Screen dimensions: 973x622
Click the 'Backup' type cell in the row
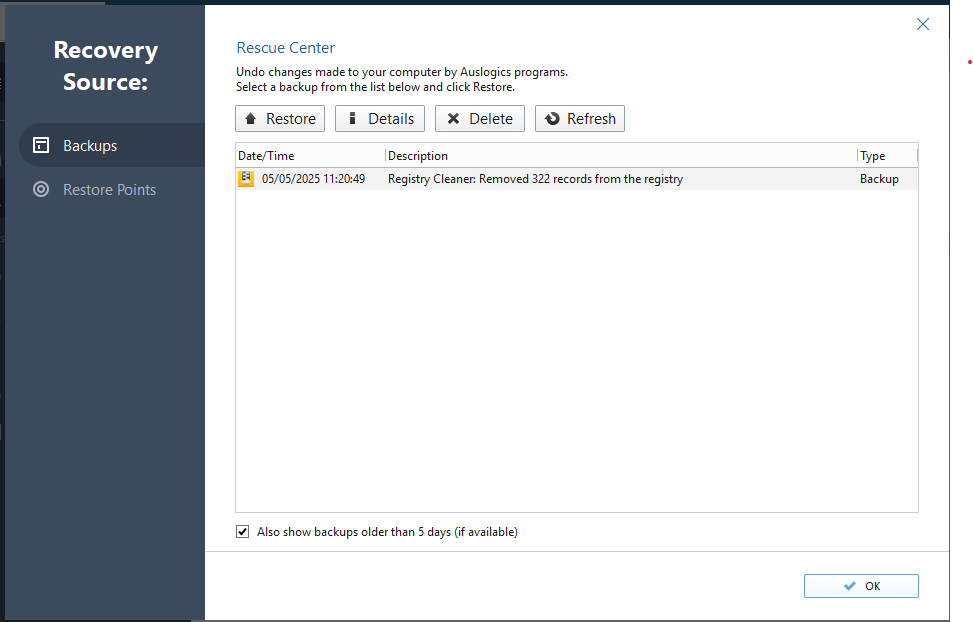pos(879,179)
